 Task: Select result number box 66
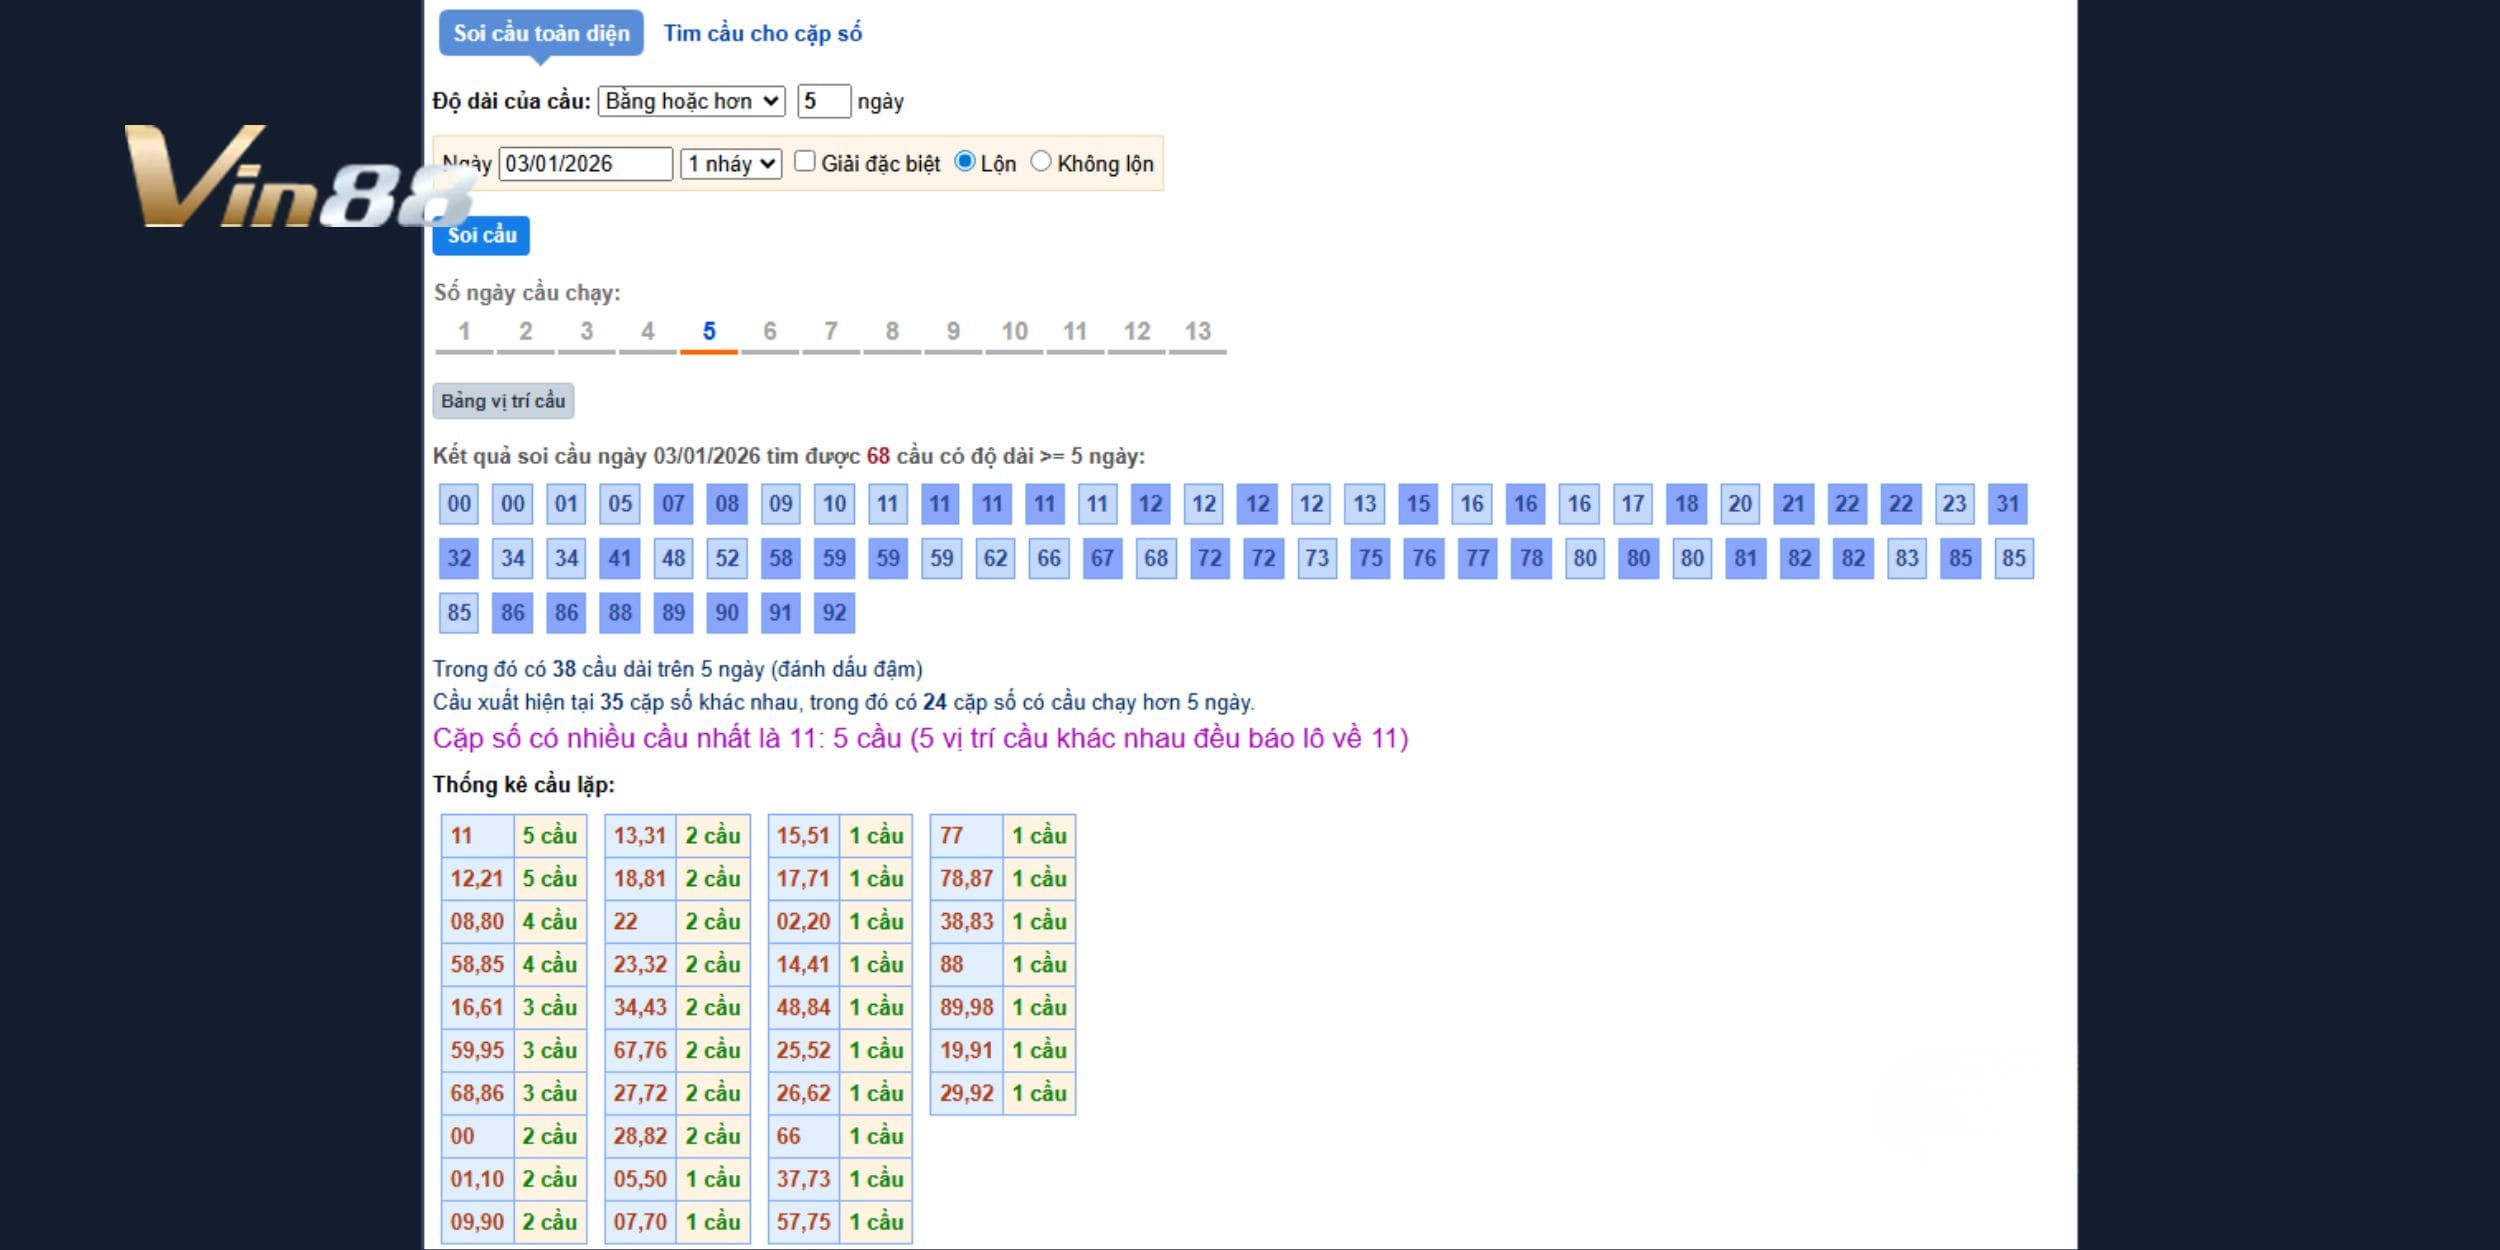point(1048,558)
